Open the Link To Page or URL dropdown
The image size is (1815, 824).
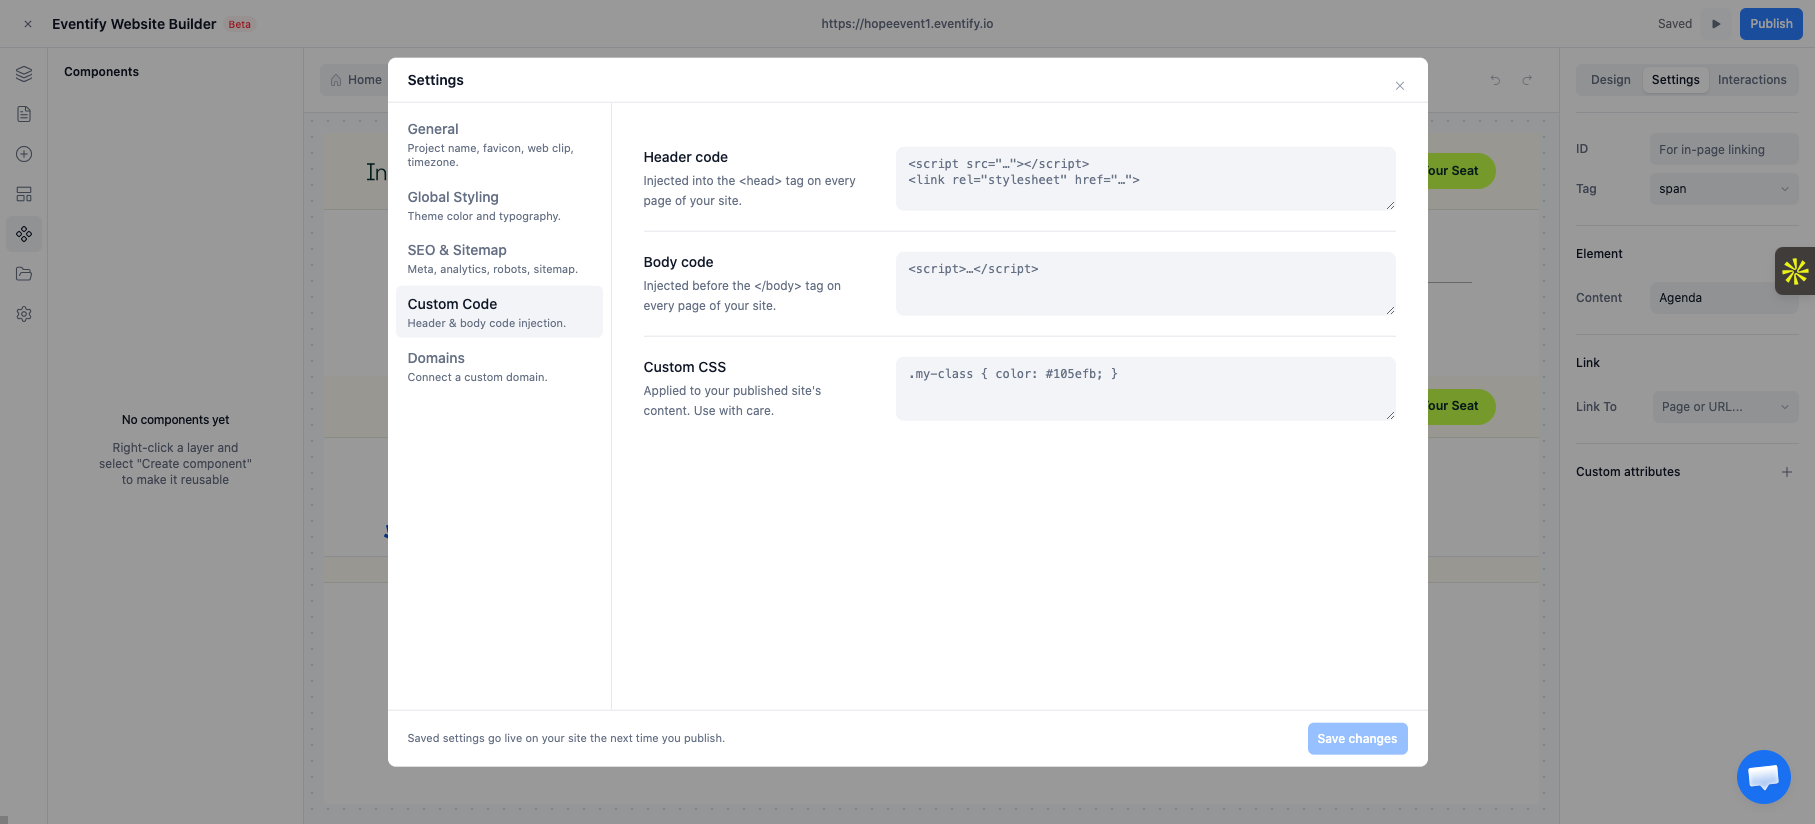(1724, 407)
